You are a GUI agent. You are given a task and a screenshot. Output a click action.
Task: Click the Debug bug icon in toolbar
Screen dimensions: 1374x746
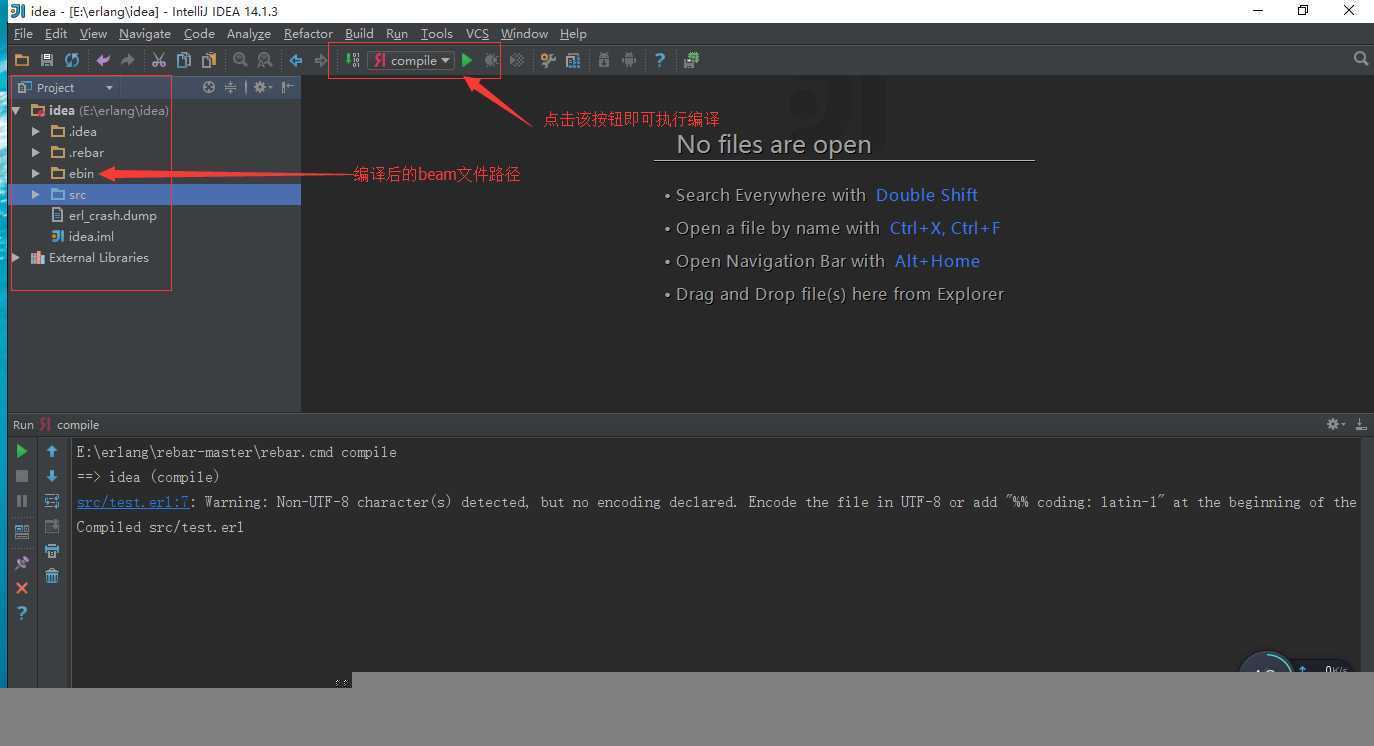(x=492, y=60)
